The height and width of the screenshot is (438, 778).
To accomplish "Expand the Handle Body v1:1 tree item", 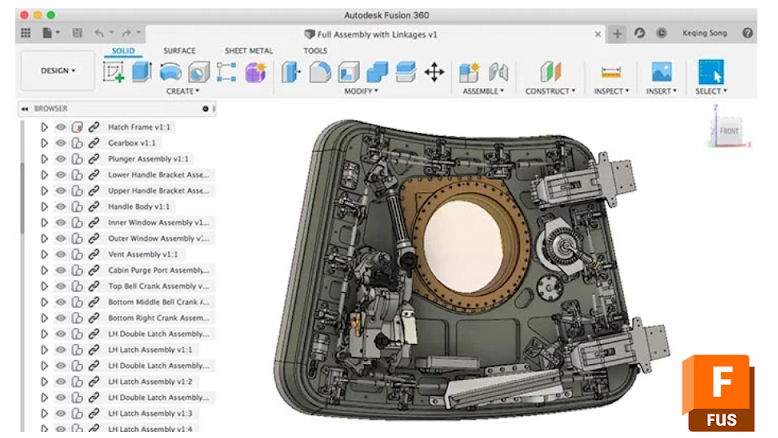I will (44, 206).
